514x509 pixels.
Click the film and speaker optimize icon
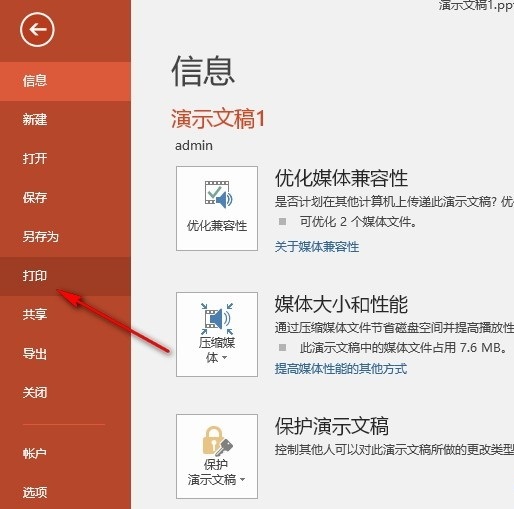[218, 194]
